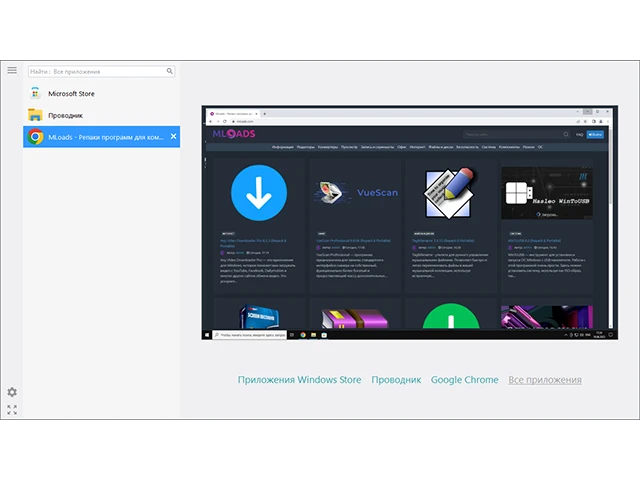Close the MLoads Chrome window entry
Screen dimensions: 640x480
click(x=173, y=137)
